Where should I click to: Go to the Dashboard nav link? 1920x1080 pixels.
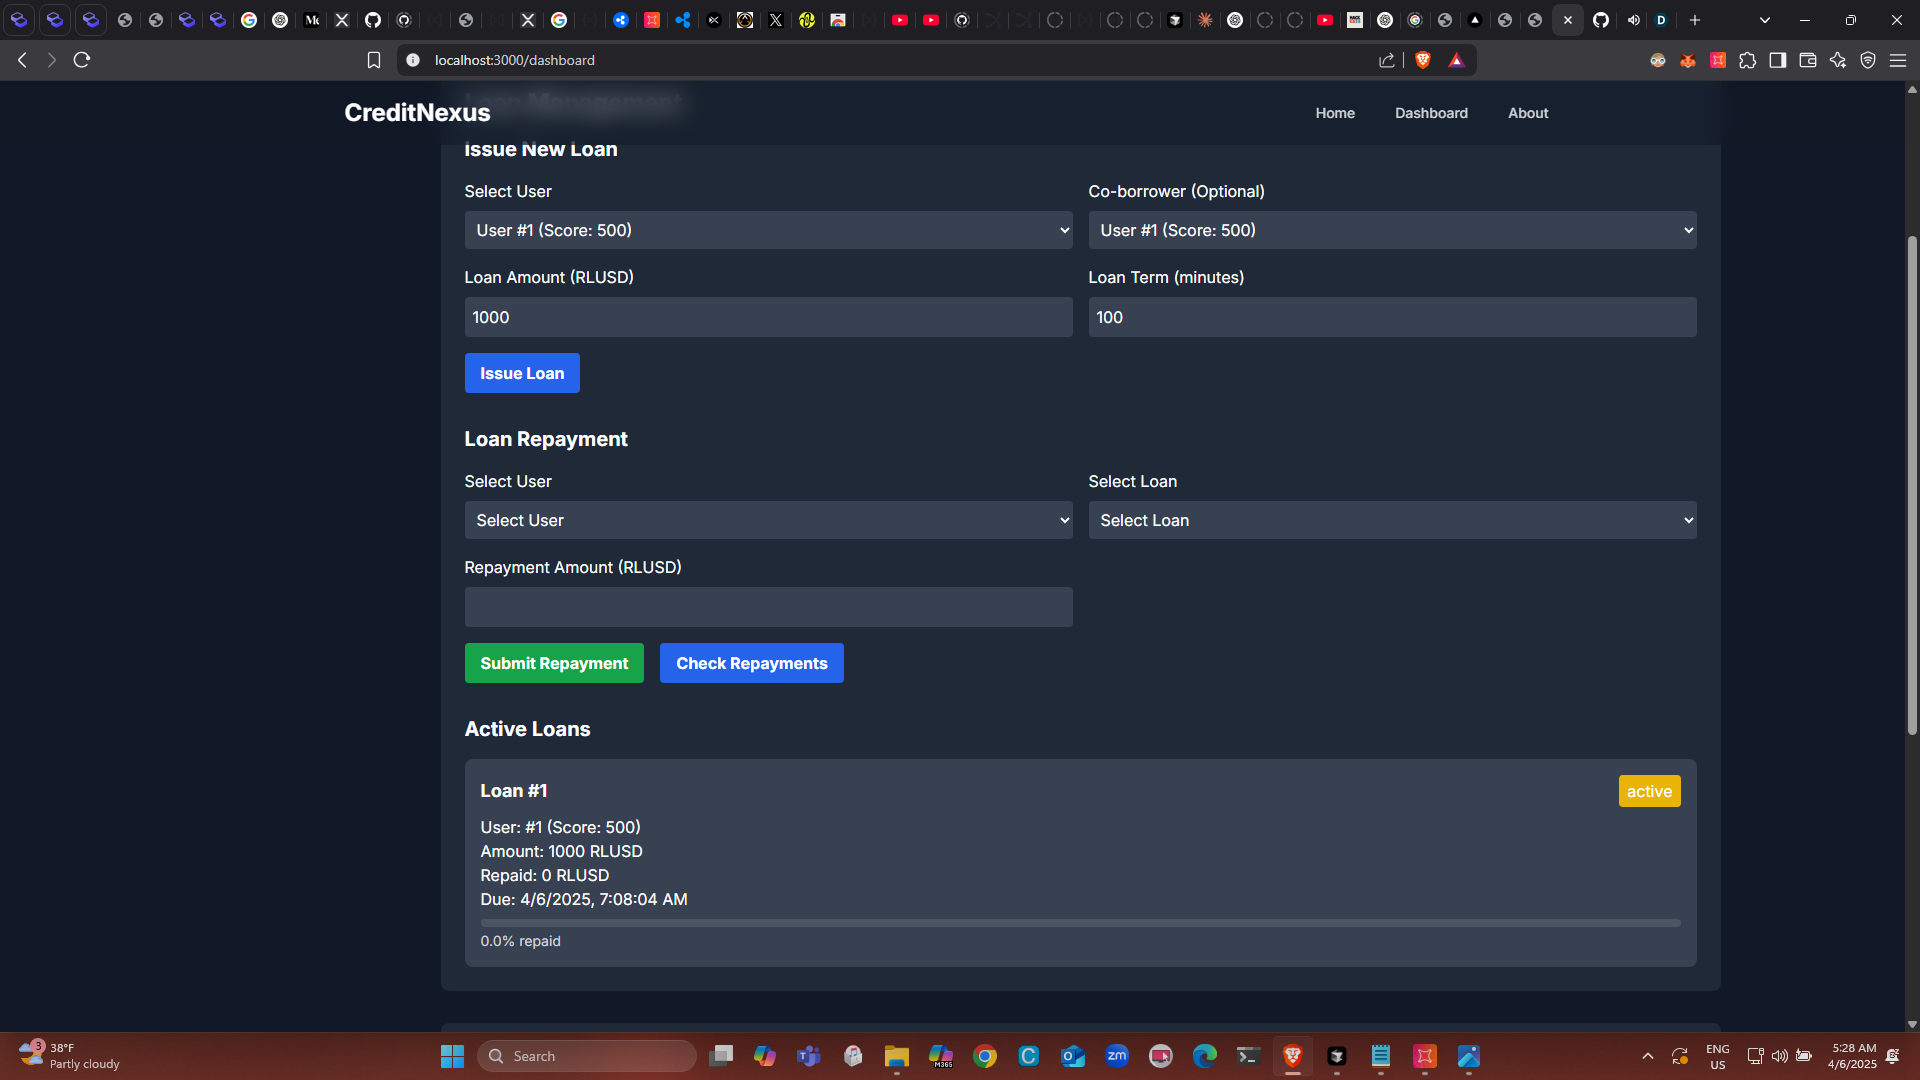point(1431,113)
